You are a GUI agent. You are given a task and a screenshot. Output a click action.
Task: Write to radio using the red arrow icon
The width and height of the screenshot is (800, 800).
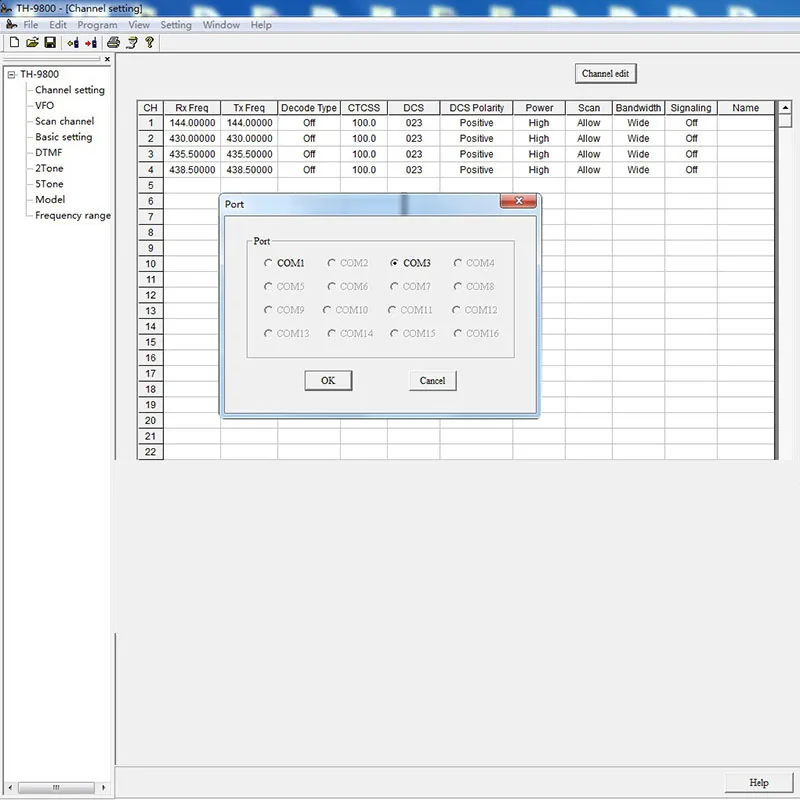point(91,43)
